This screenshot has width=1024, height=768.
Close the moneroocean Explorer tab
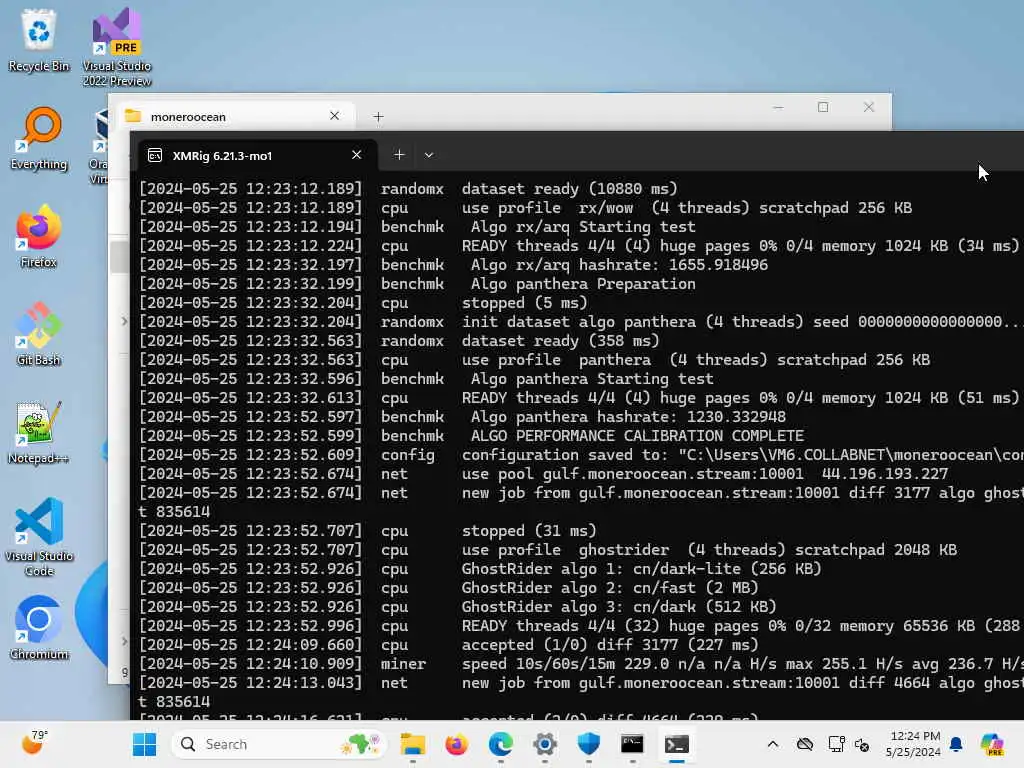coord(334,116)
